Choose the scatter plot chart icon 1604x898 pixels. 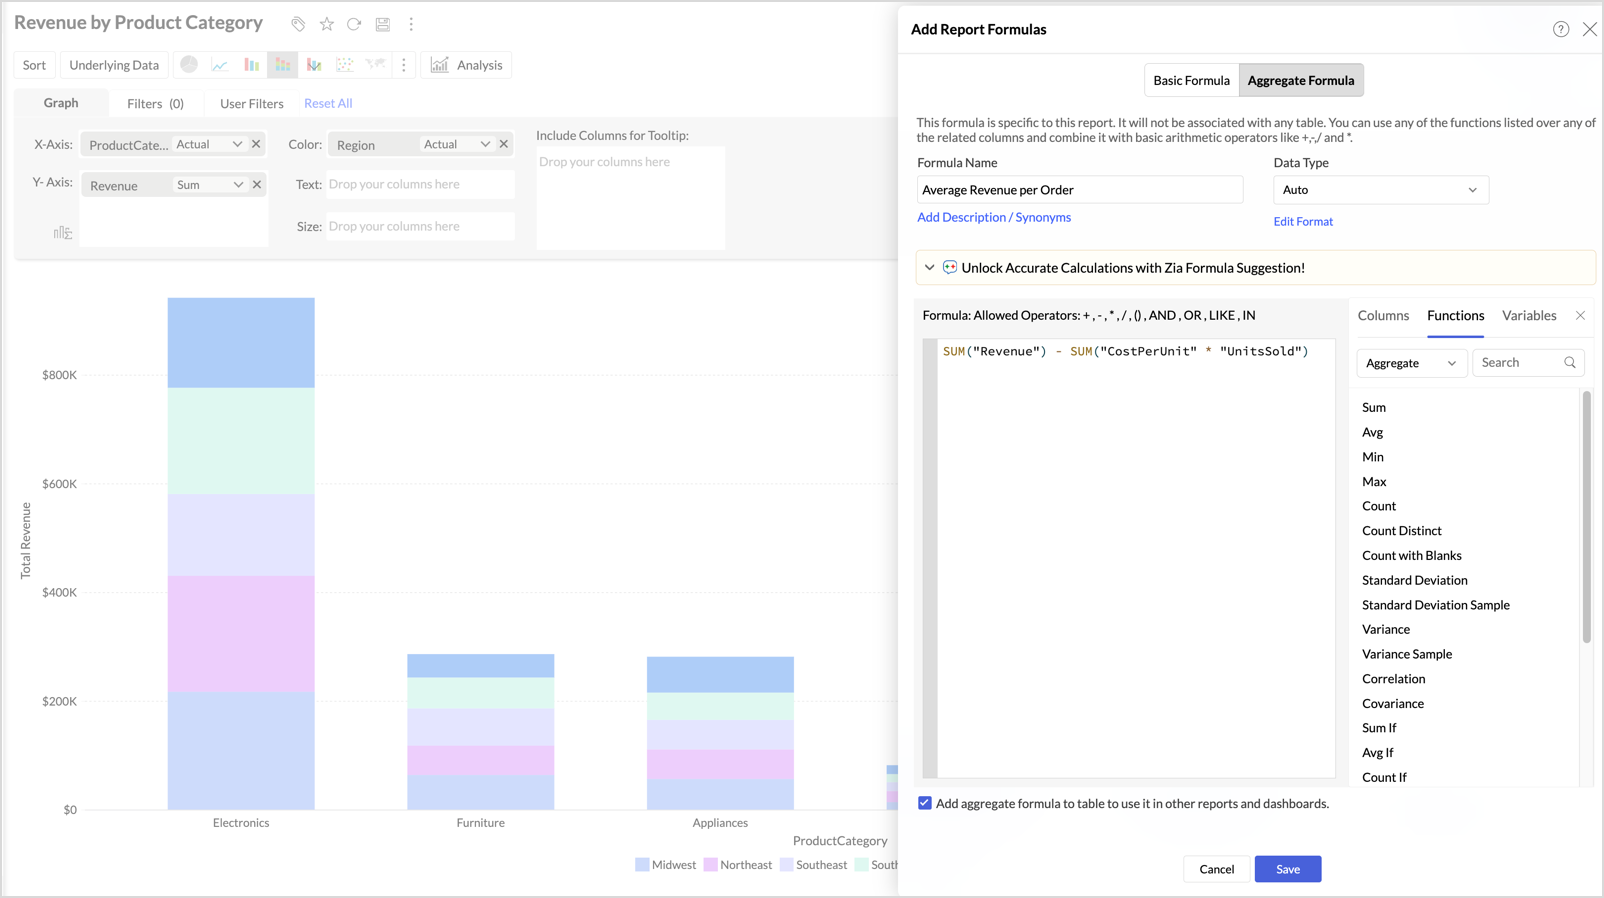(x=345, y=65)
